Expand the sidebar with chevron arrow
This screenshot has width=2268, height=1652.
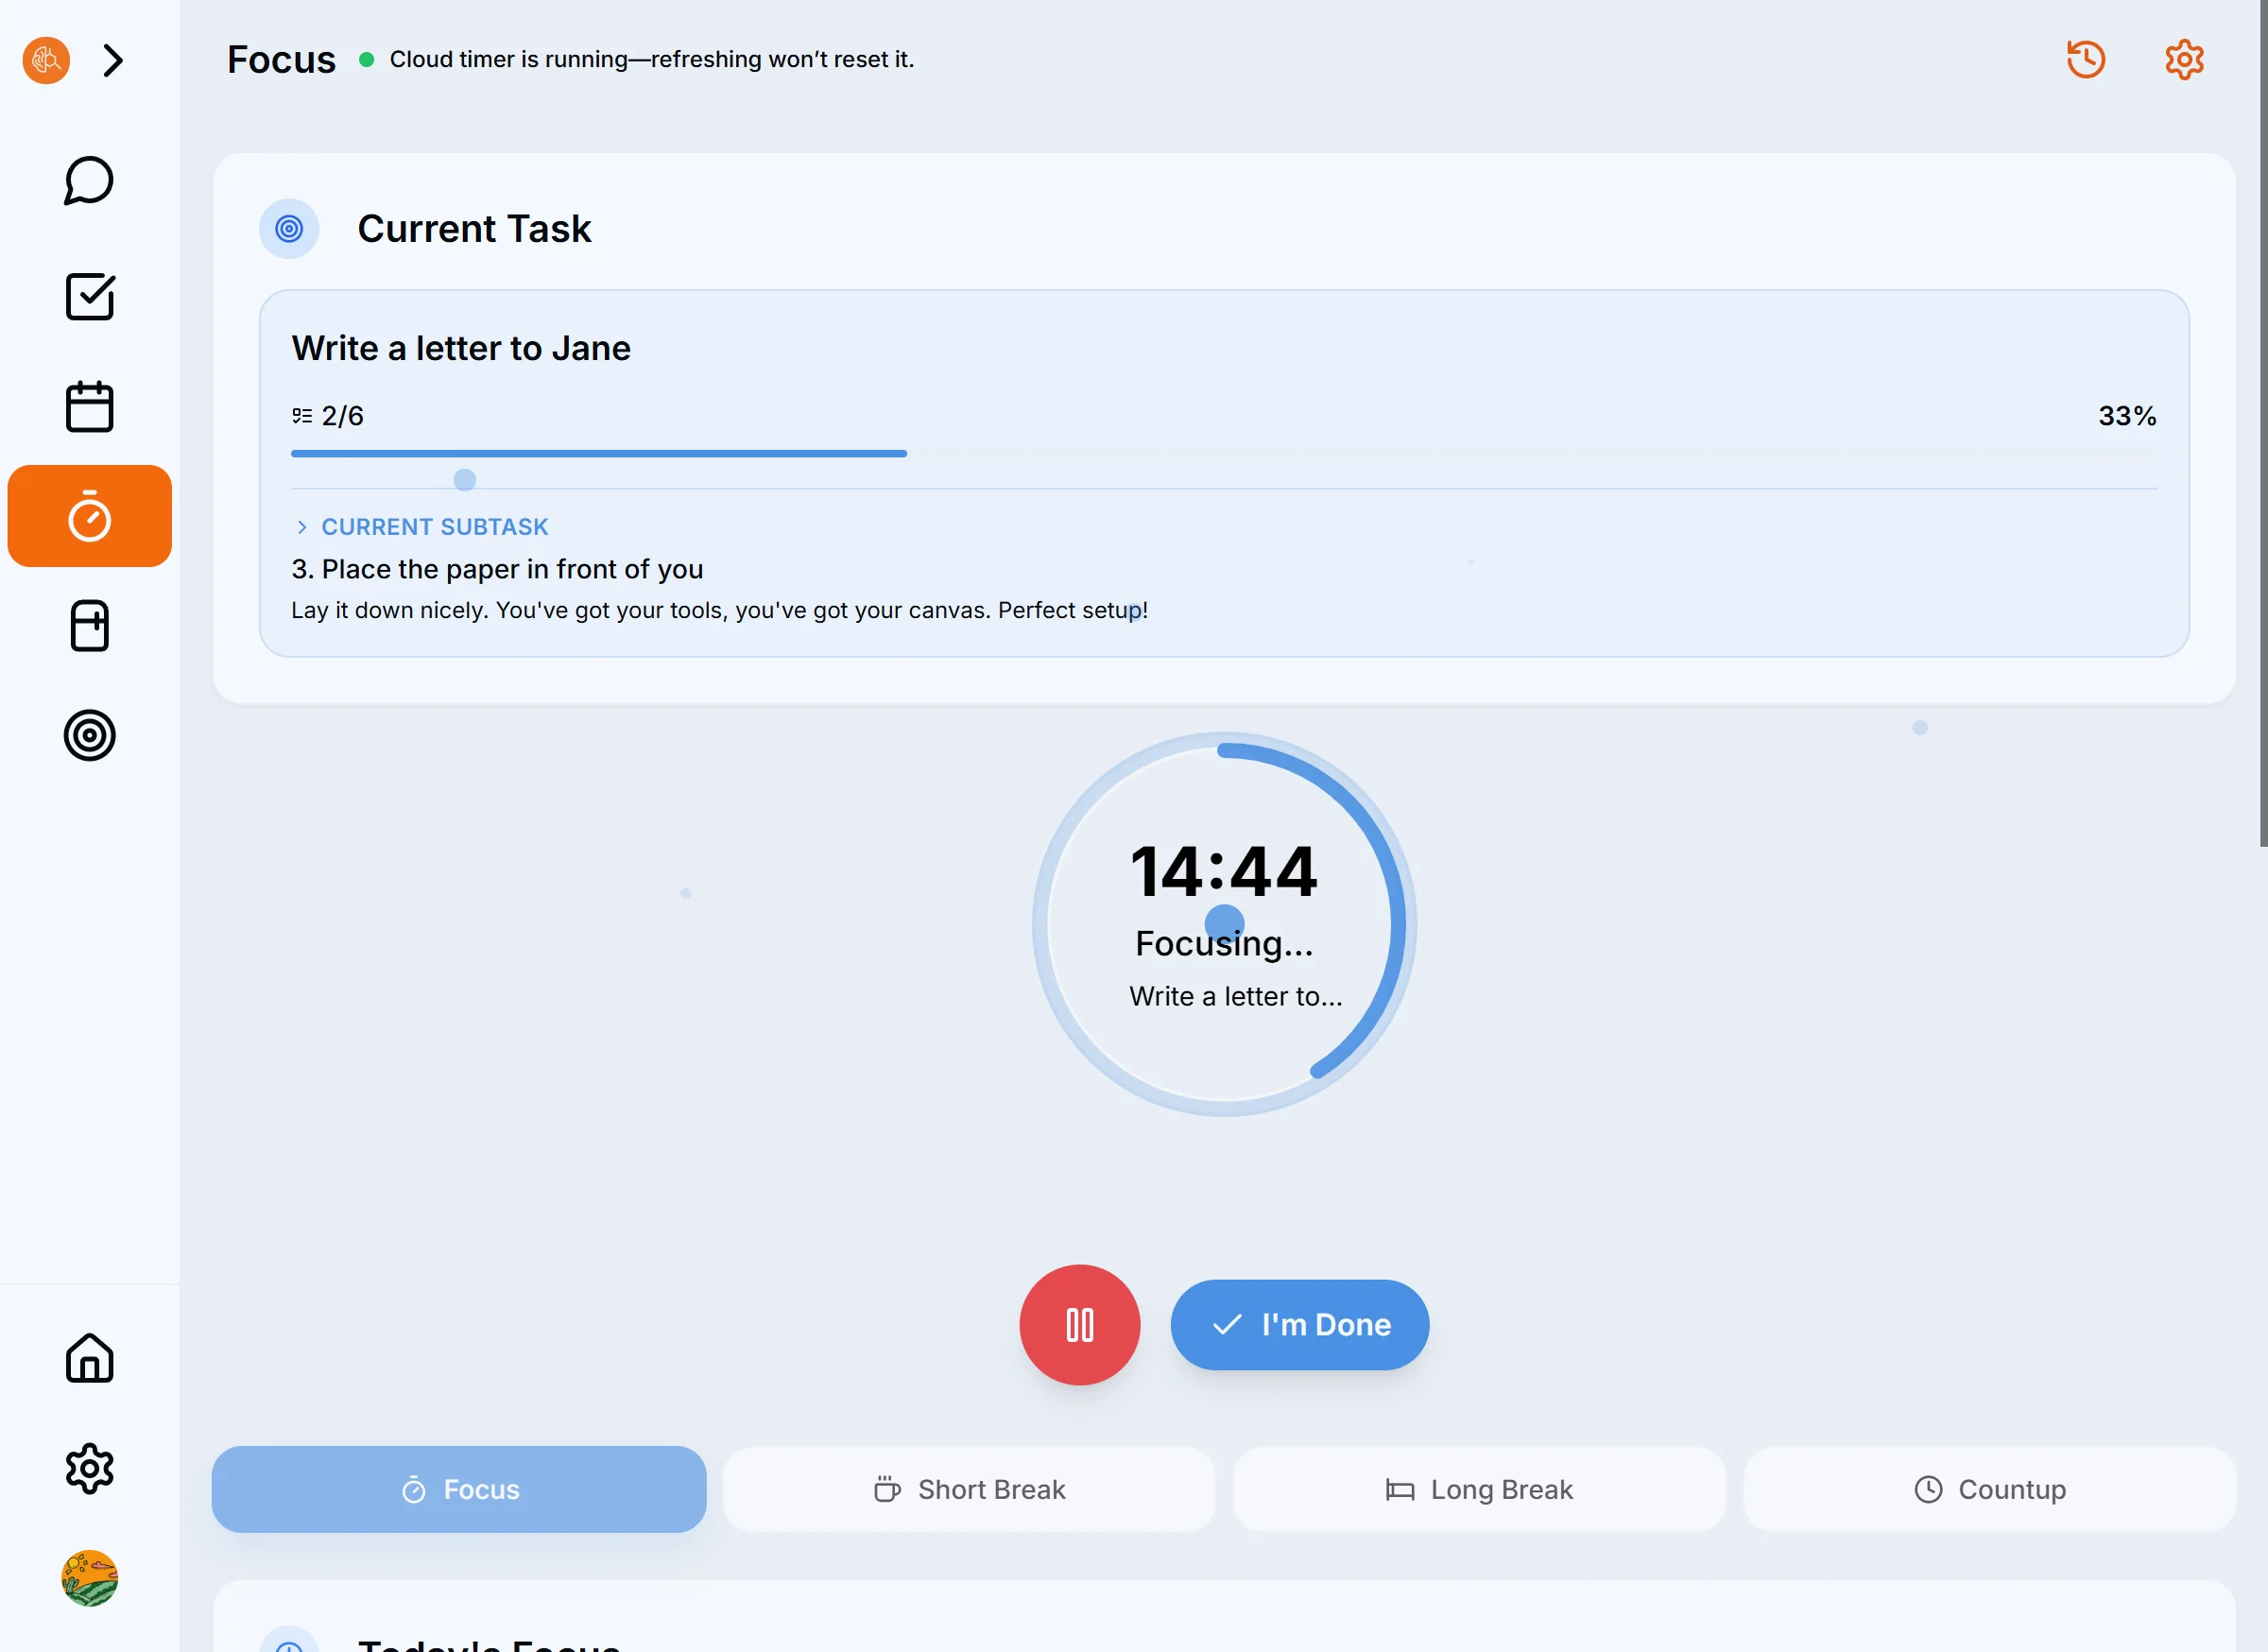pos(113,60)
